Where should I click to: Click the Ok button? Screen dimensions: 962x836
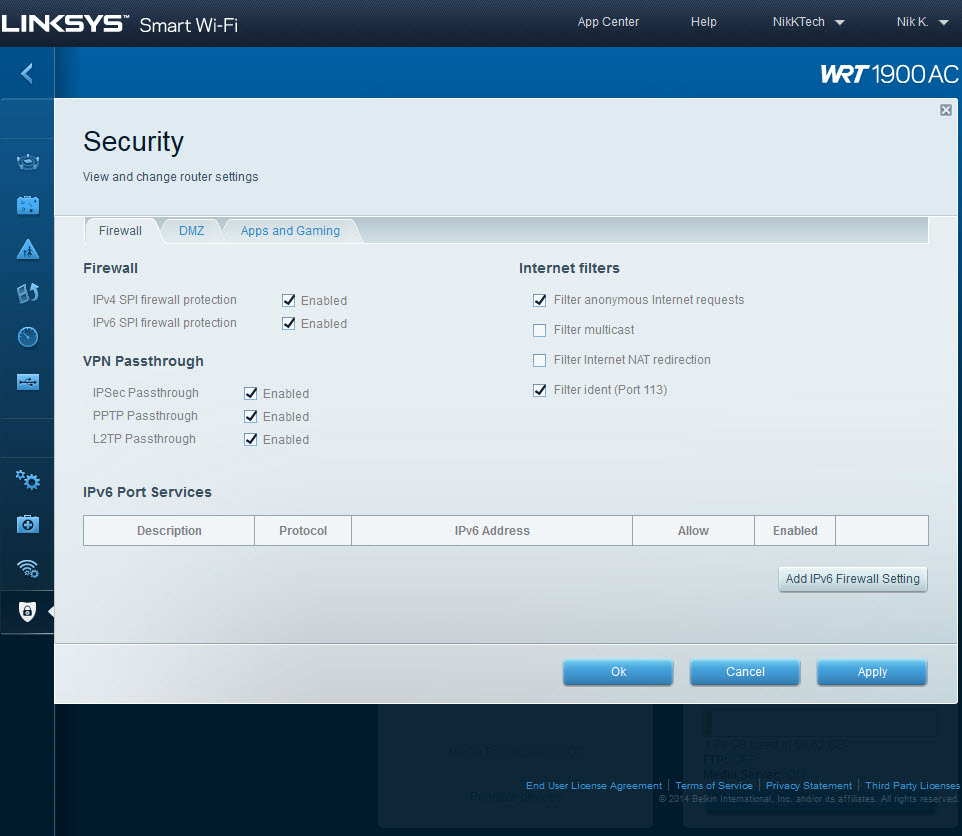[x=618, y=672]
